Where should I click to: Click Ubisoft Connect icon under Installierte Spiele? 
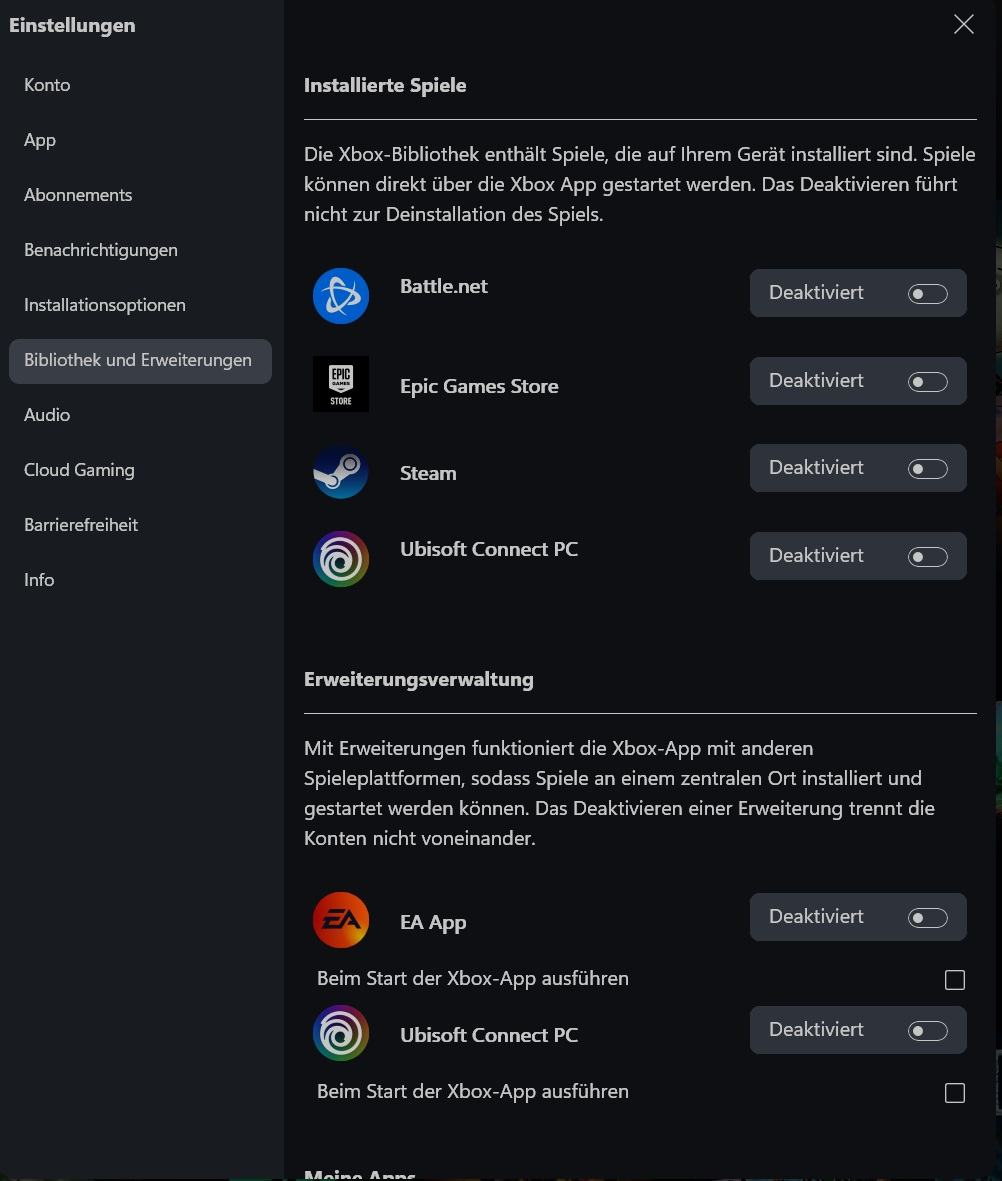pyautogui.click(x=341, y=559)
